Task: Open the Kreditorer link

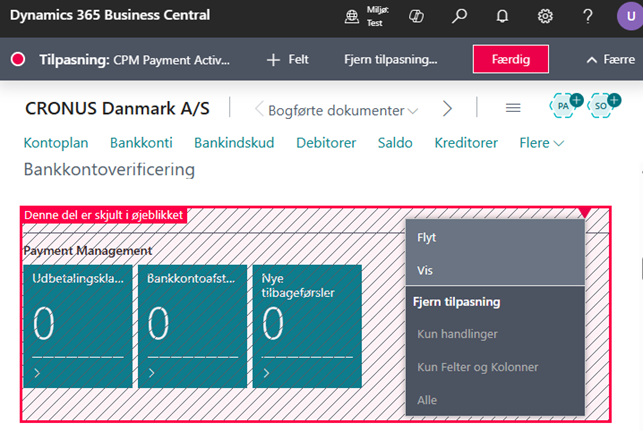Action: [466, 143]
